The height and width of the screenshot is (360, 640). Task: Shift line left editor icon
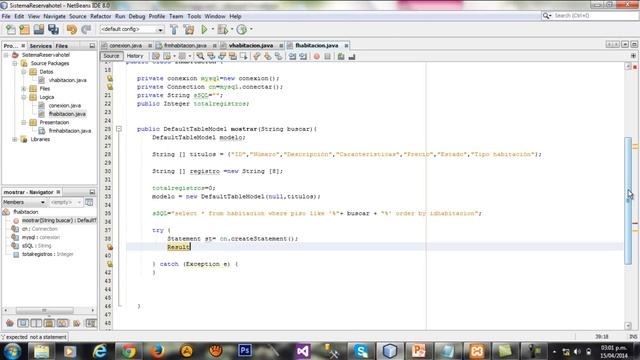pyautogui.click(x=292, y=56)
